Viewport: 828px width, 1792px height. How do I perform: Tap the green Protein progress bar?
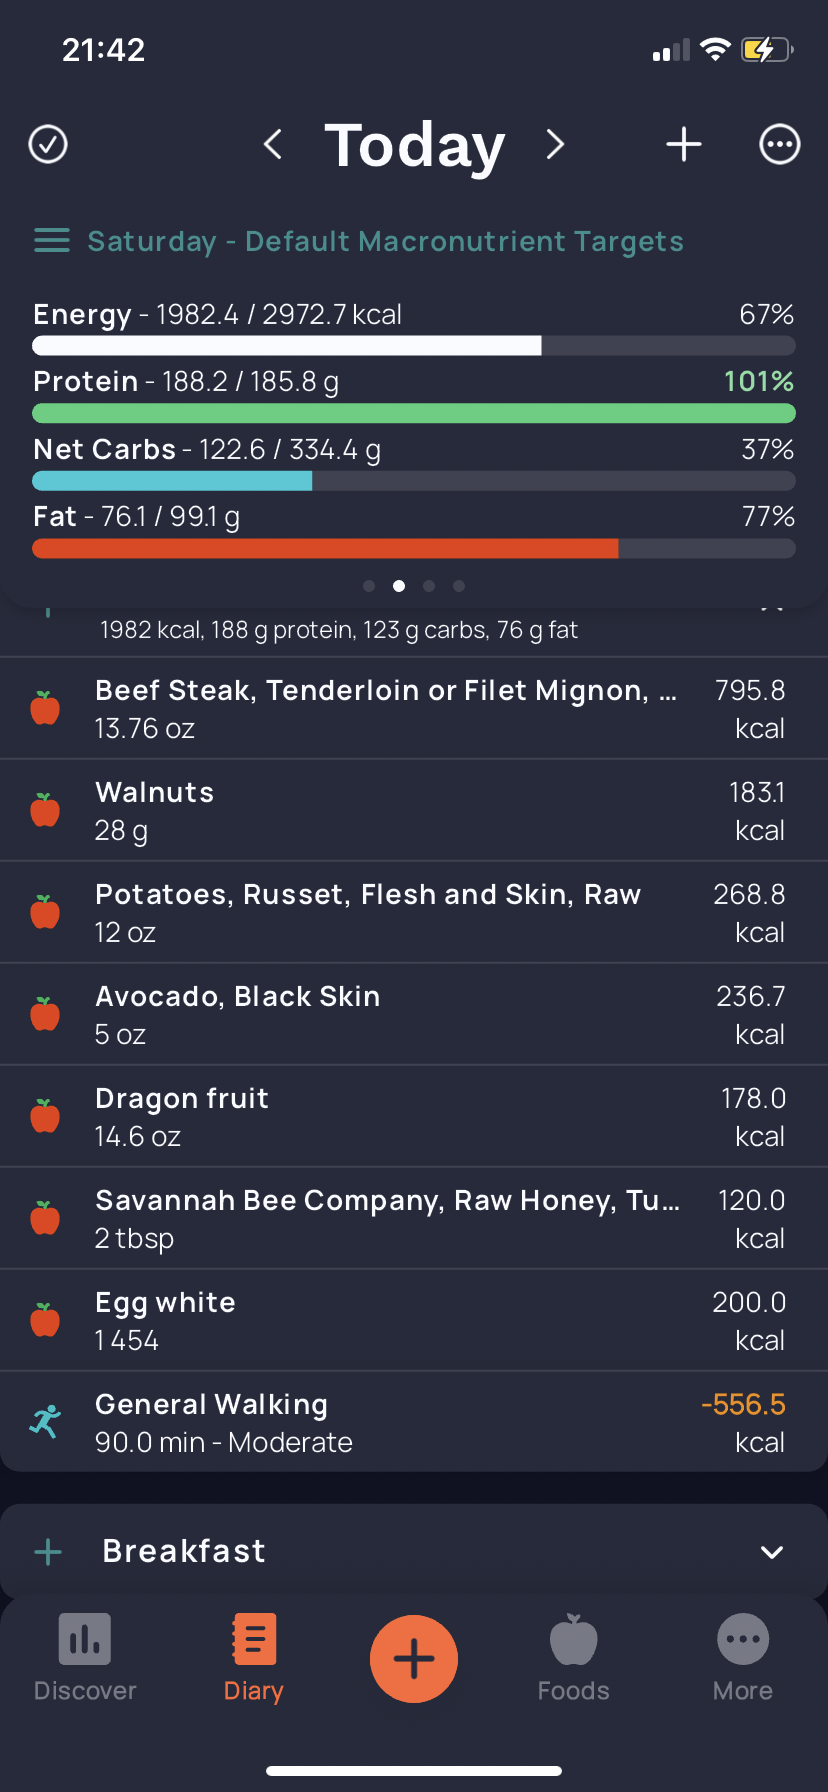tap(414, 413)
